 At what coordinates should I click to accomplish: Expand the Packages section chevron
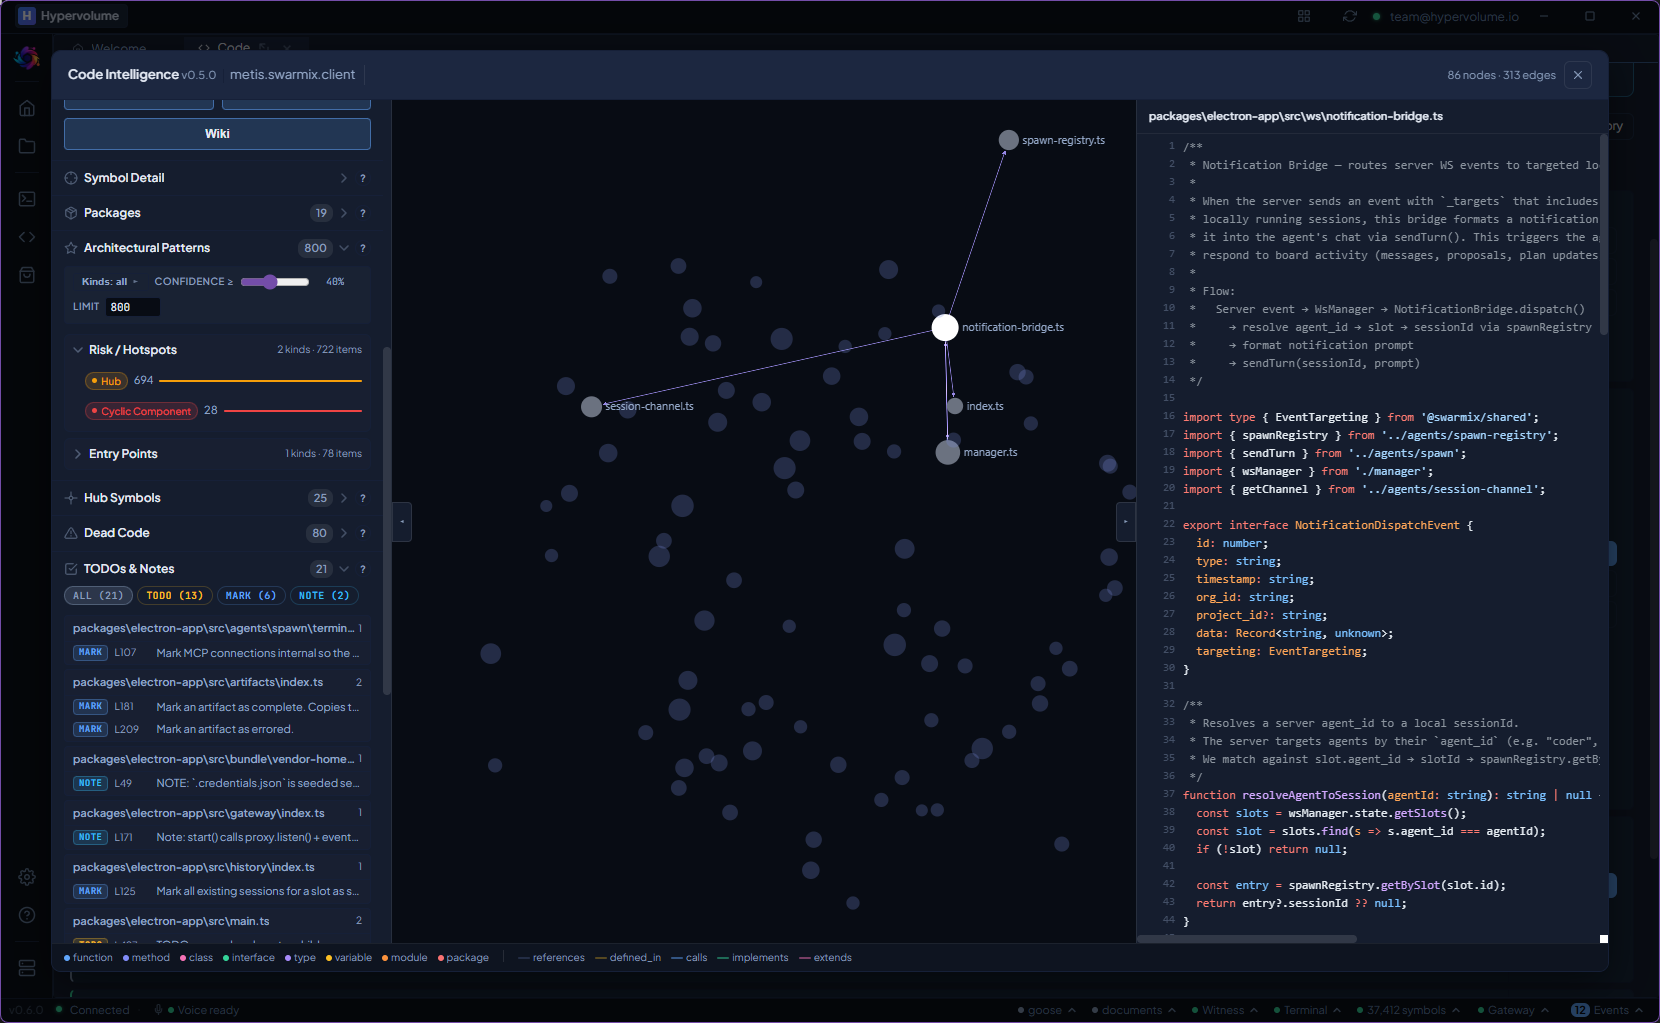[x=344, y=213]
